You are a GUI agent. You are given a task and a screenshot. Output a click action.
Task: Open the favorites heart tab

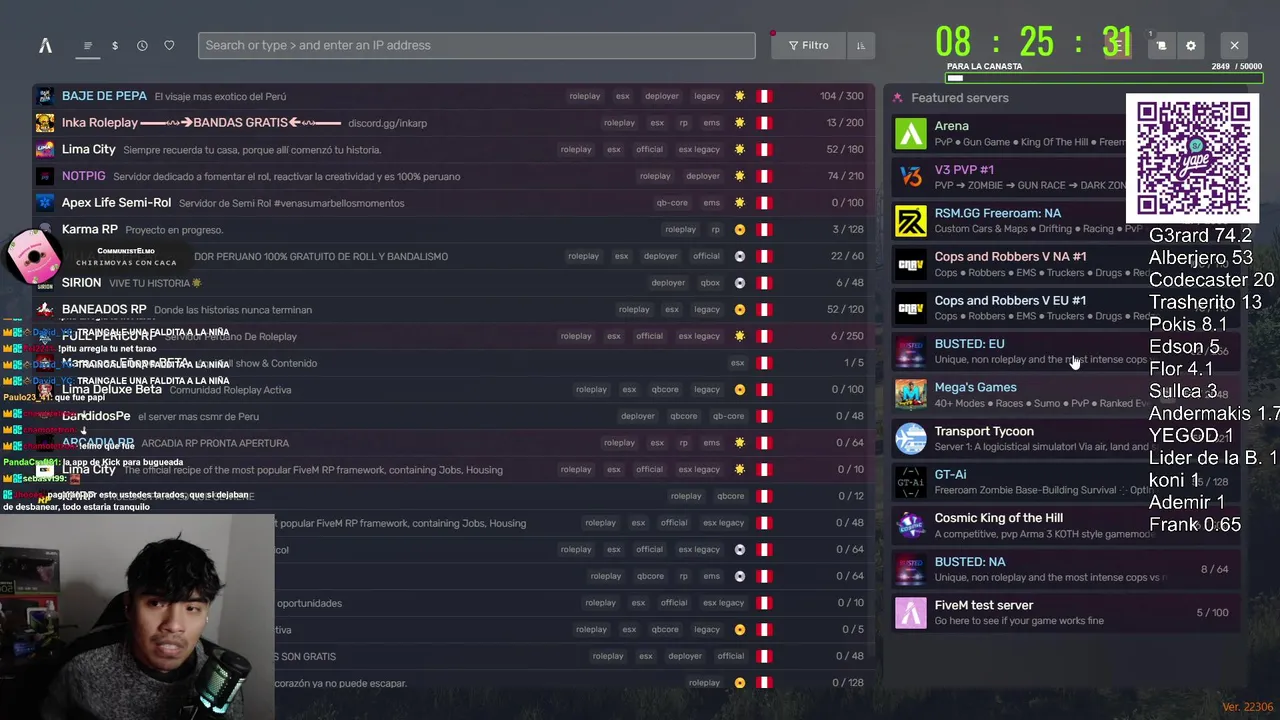pos(169,45)
